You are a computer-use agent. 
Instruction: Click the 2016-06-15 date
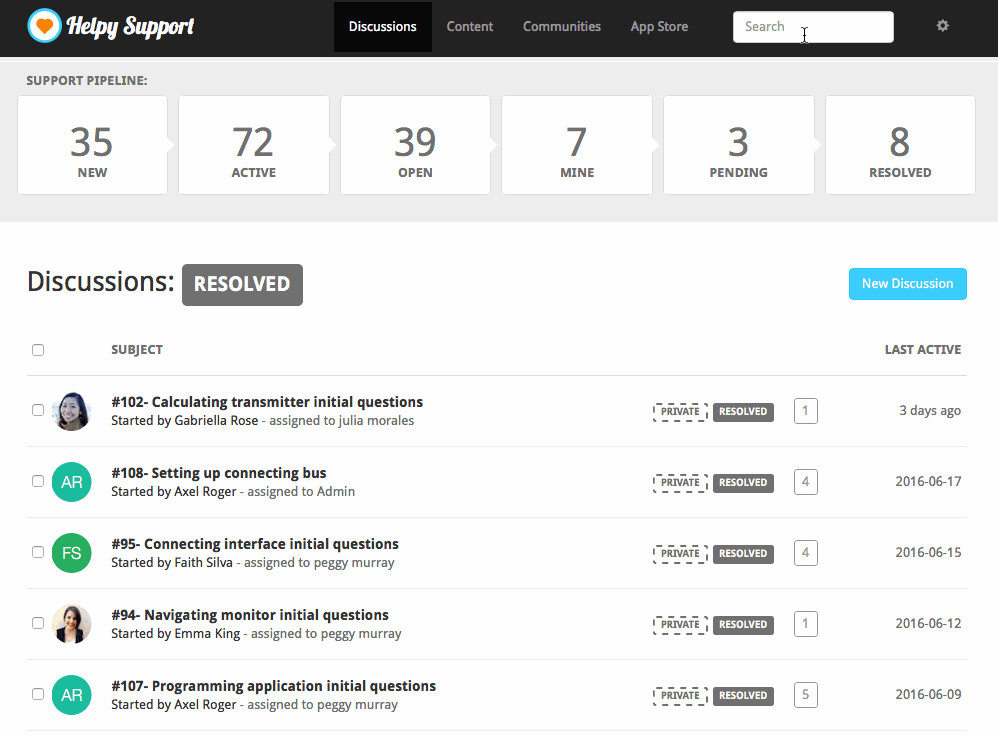[929, 552]
